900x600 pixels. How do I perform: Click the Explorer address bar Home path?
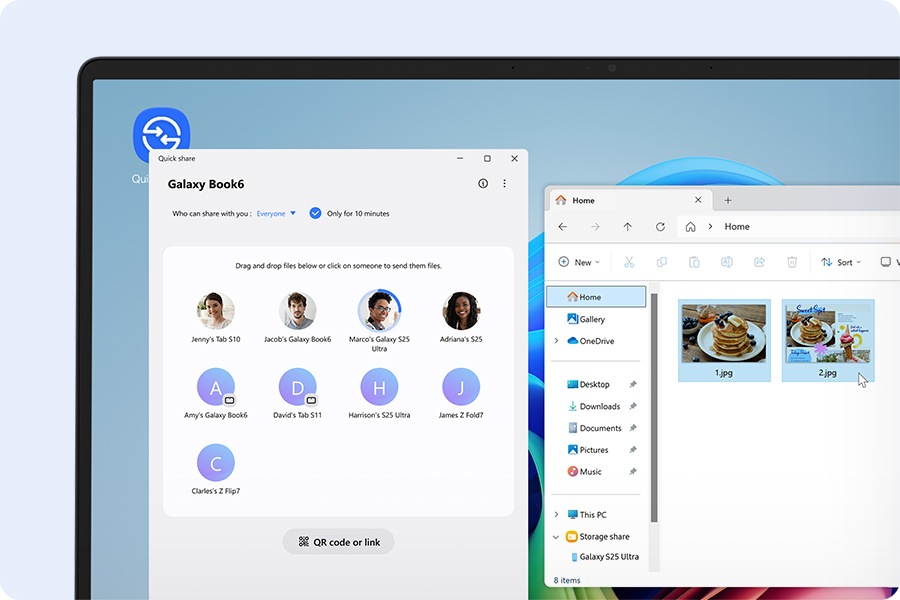coord(737,227)
